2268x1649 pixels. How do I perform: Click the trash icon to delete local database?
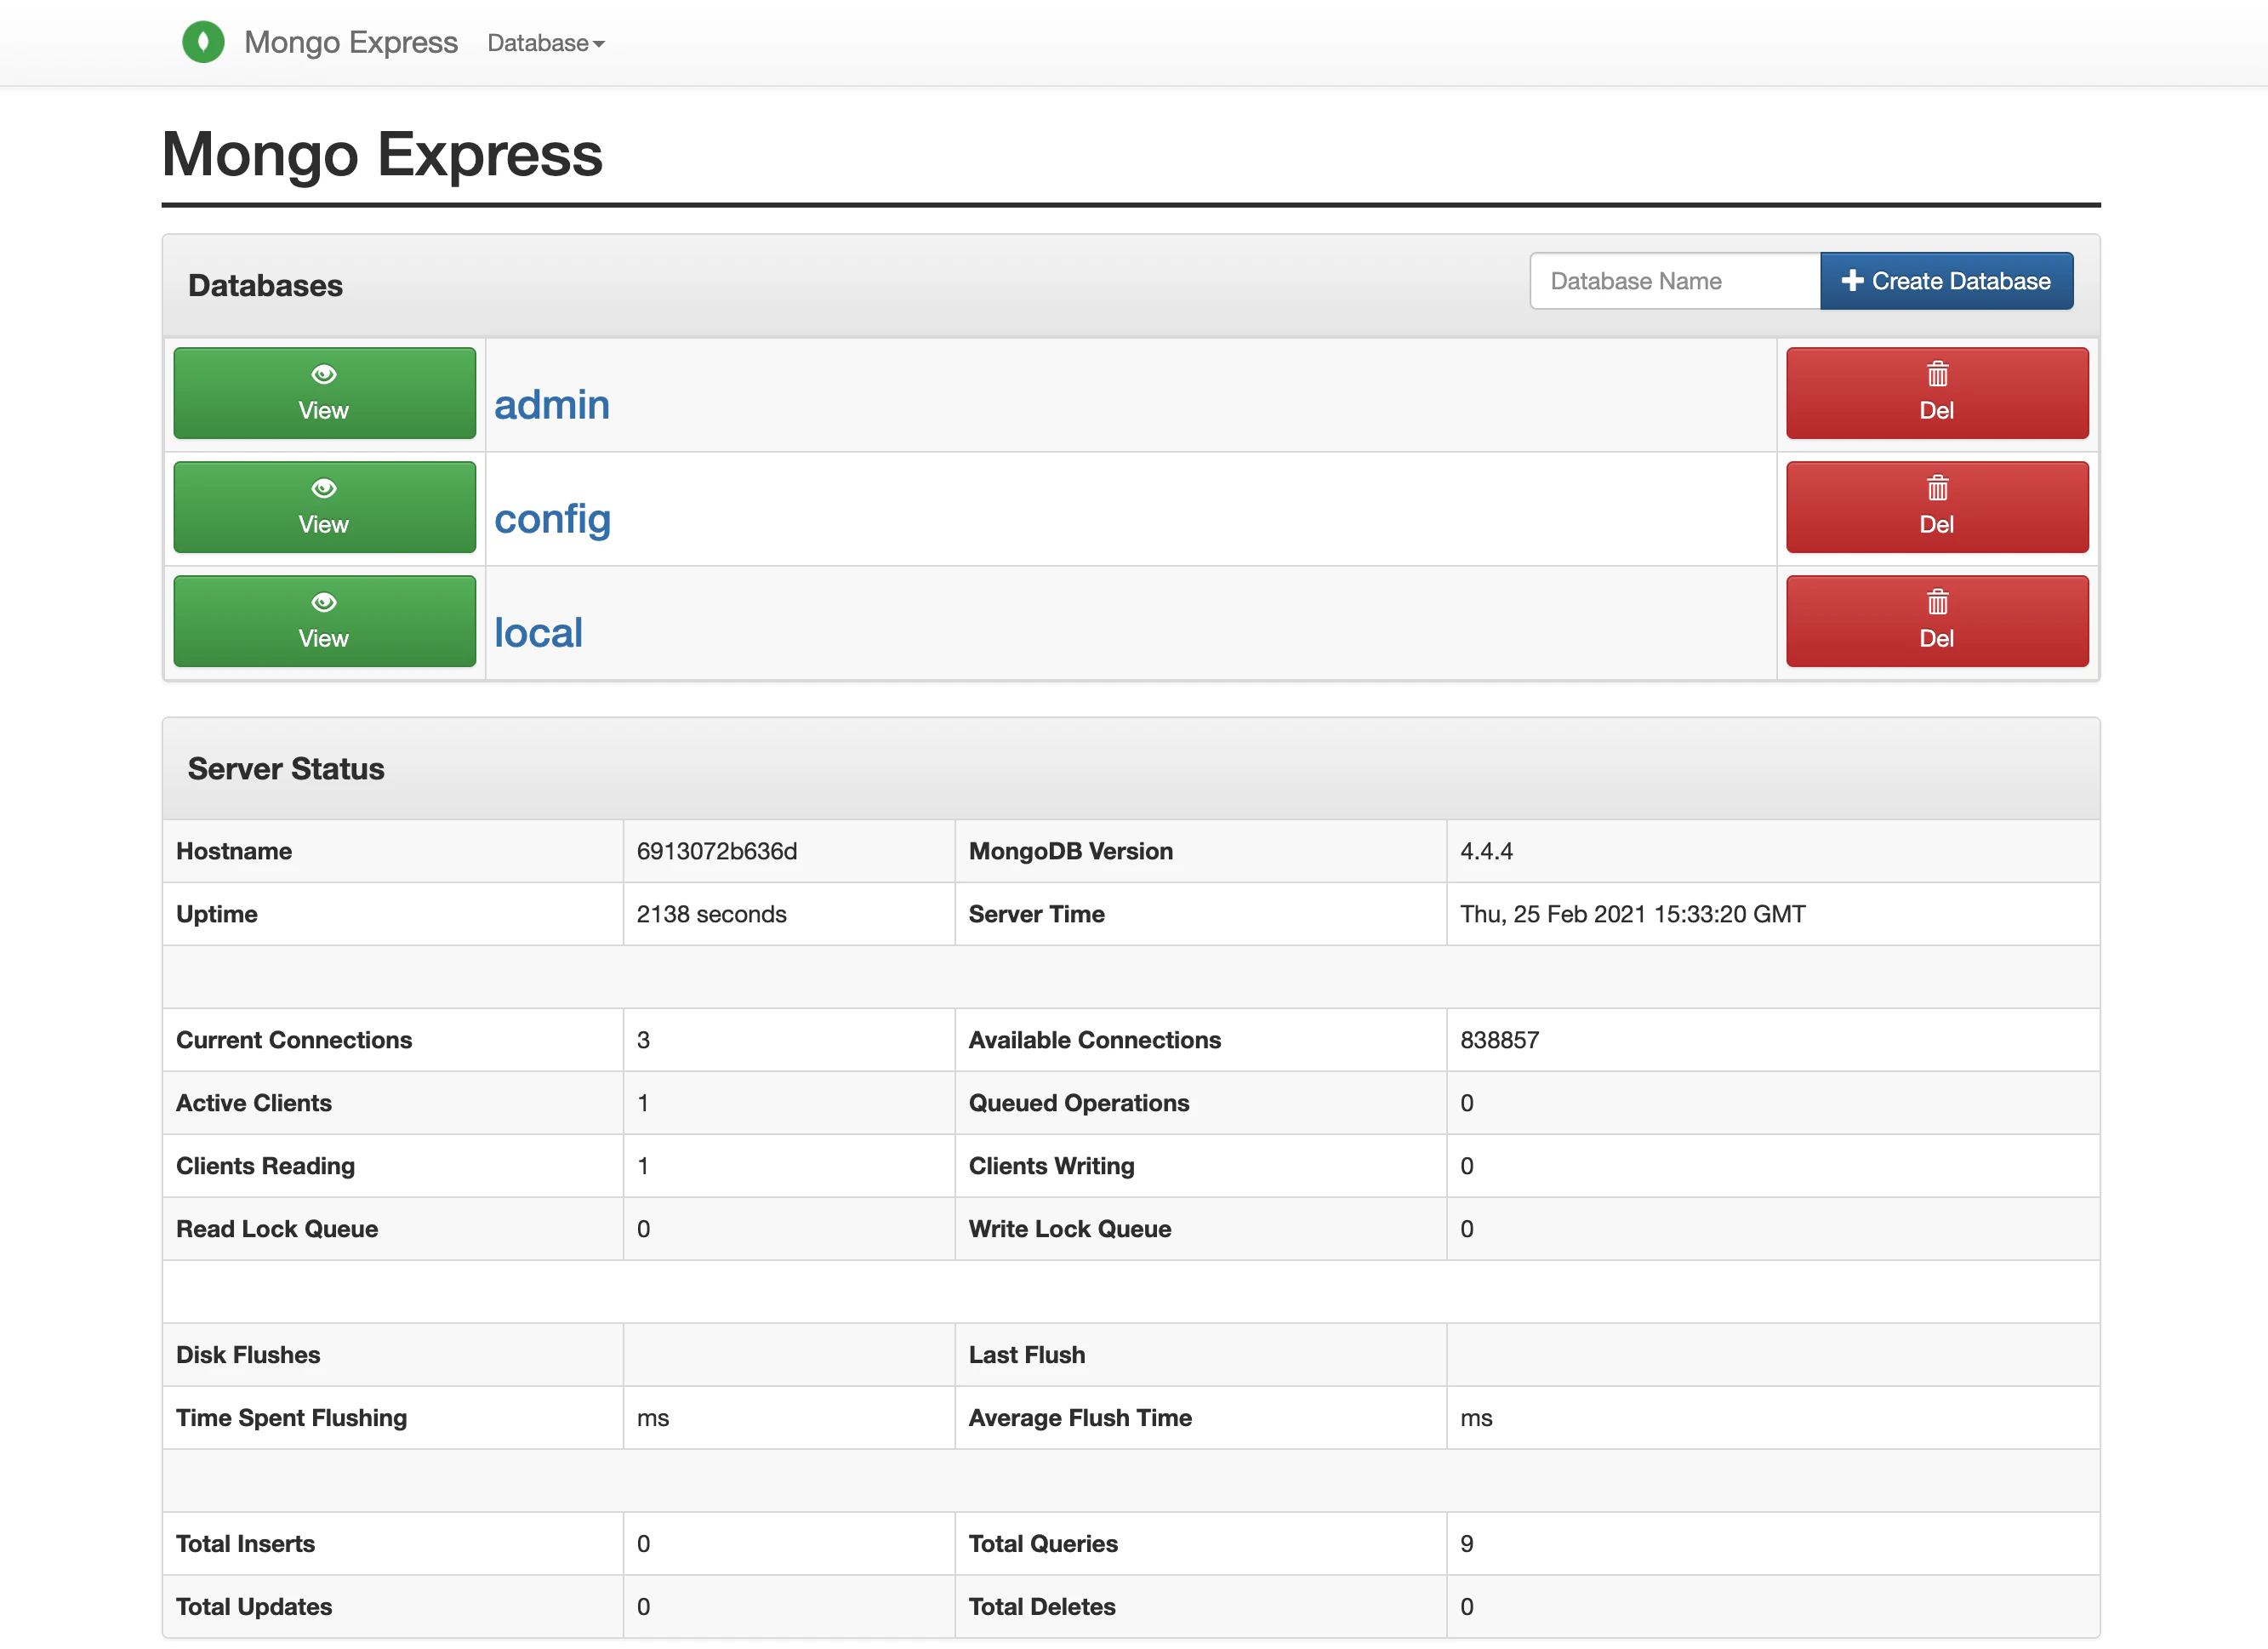tap(1936, 603)
